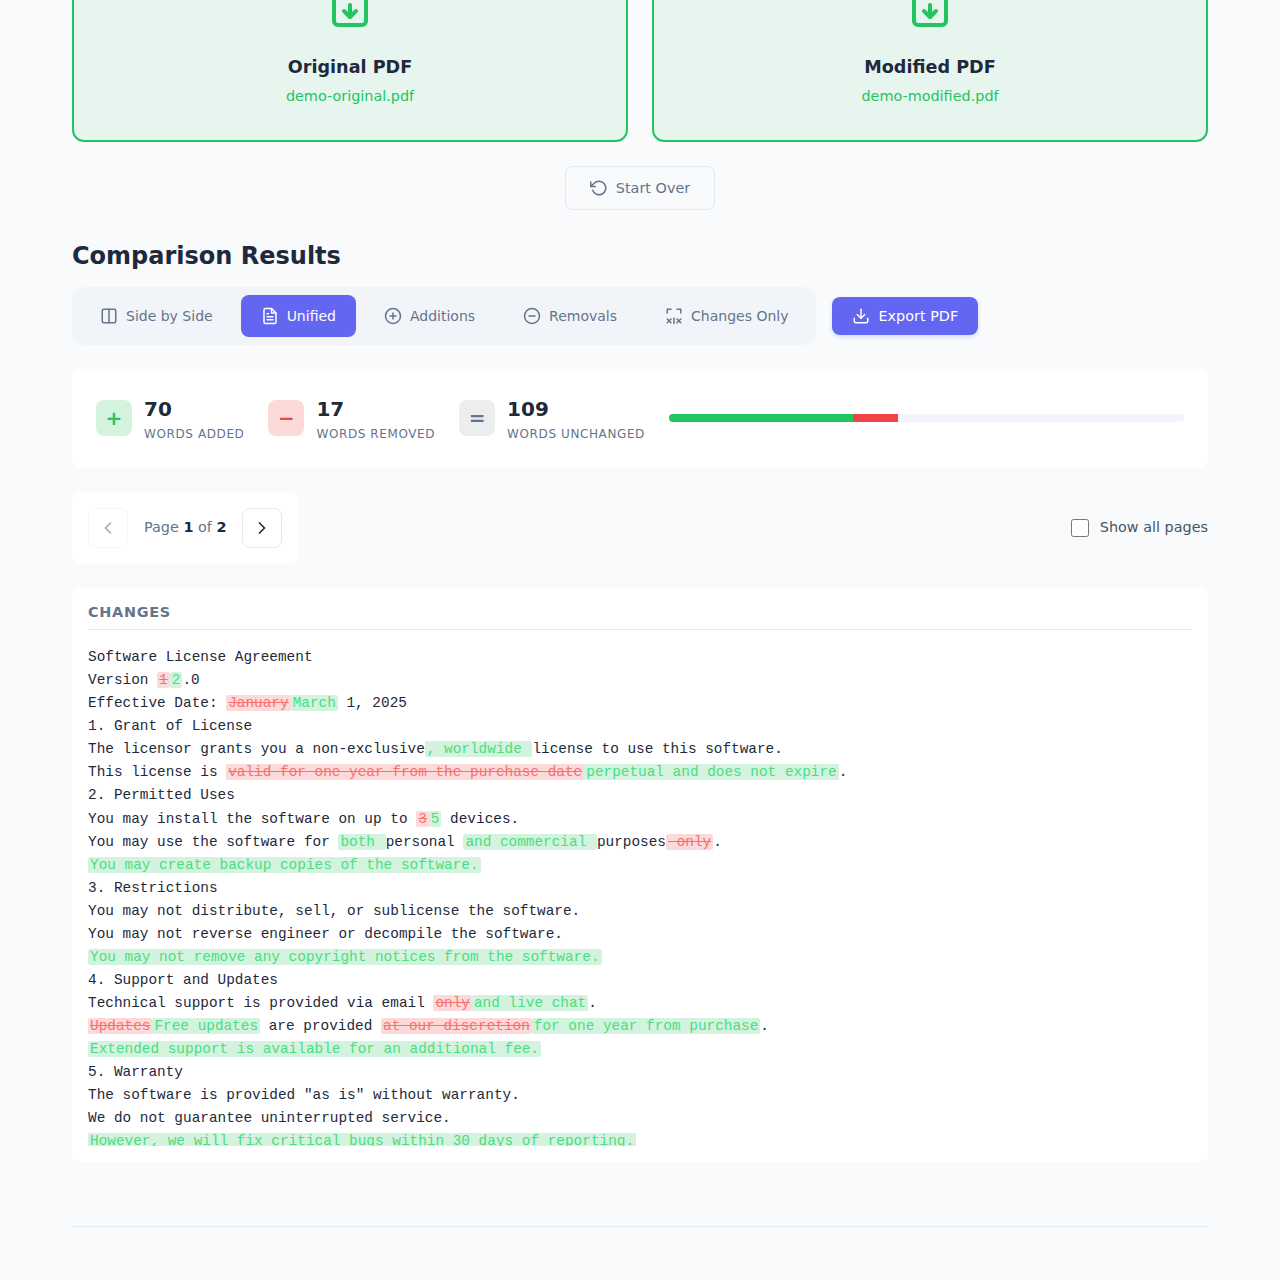Click the red minus words-removed icon
Image resolution: width=1280 pixels, height=1280 pixels.
pos(286,419)
